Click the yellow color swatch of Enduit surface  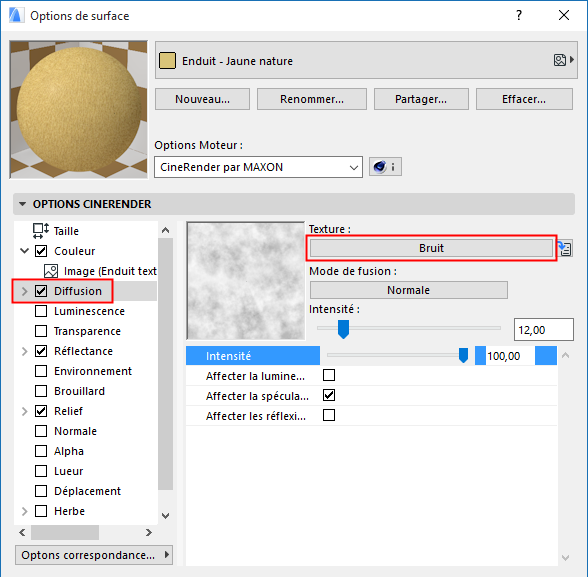[167, 61]
